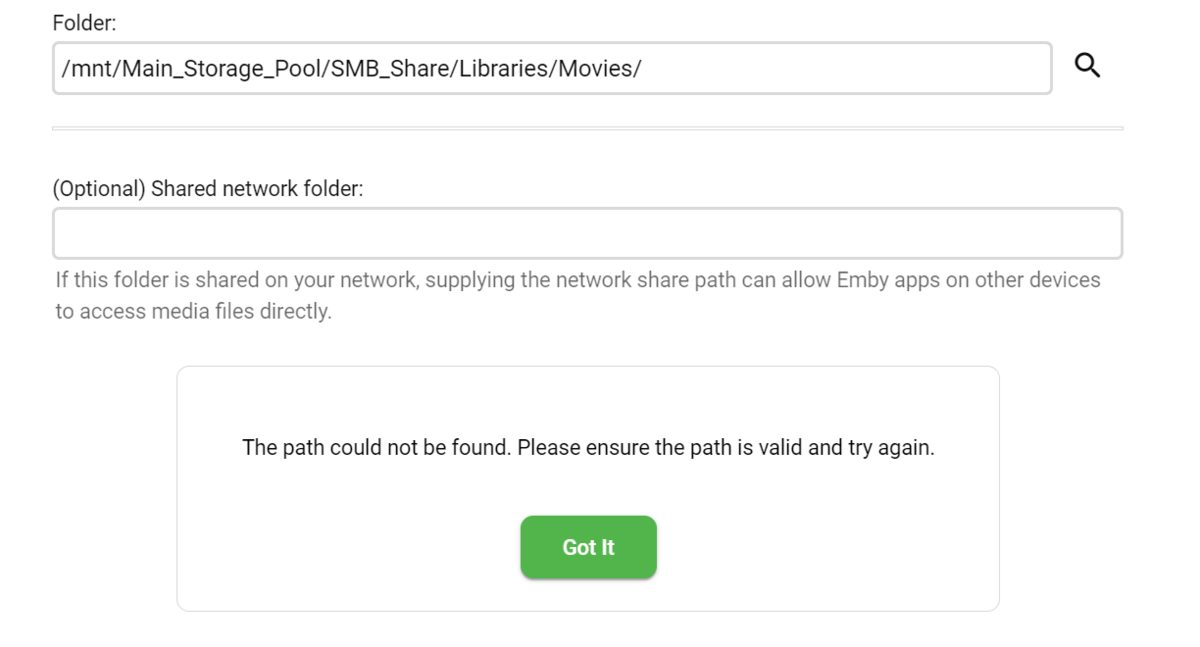Dismiss the error with Got It

pyautogui.click(x=588, y=547)
